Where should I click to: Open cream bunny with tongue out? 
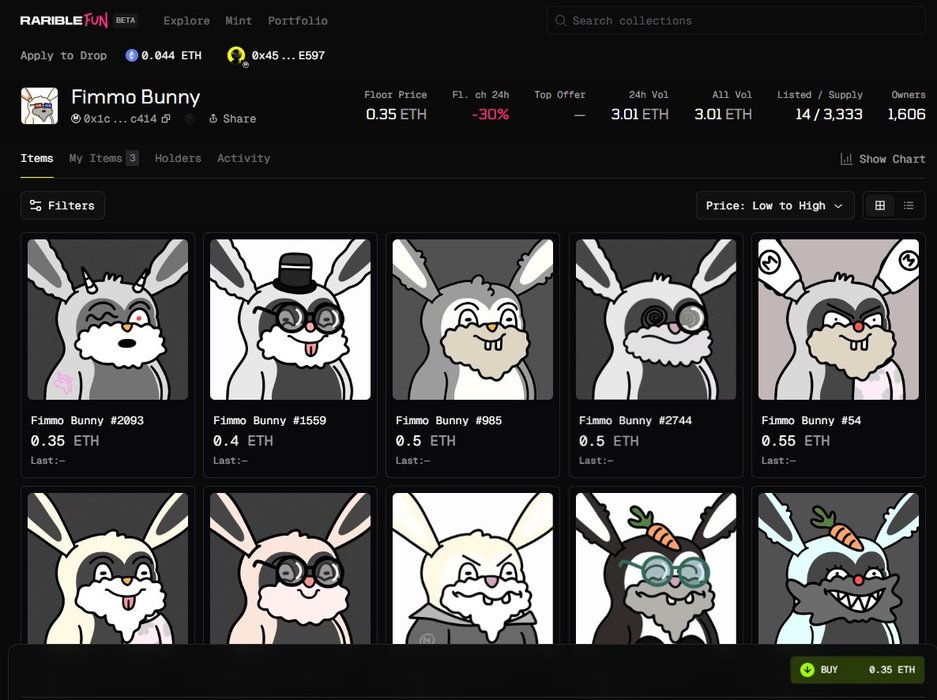pos(108,568)
